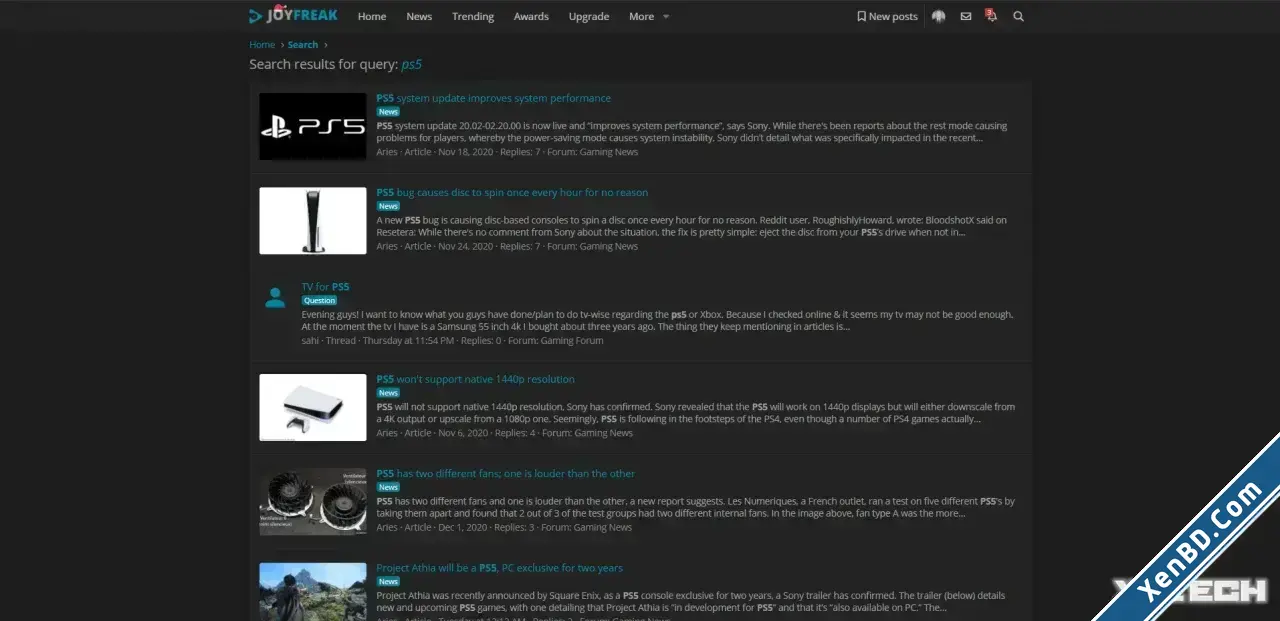Image resolution: width=1280 pixels, height=621 pixels.
Task: Click the News tag under PS5 system update
Action: coord(388,112)
